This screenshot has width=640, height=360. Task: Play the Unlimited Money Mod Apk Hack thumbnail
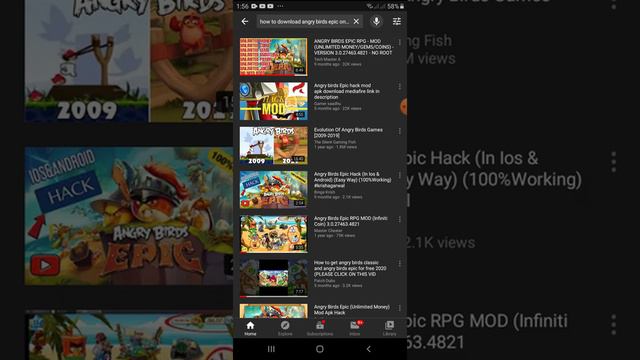[x=273, y=311]
